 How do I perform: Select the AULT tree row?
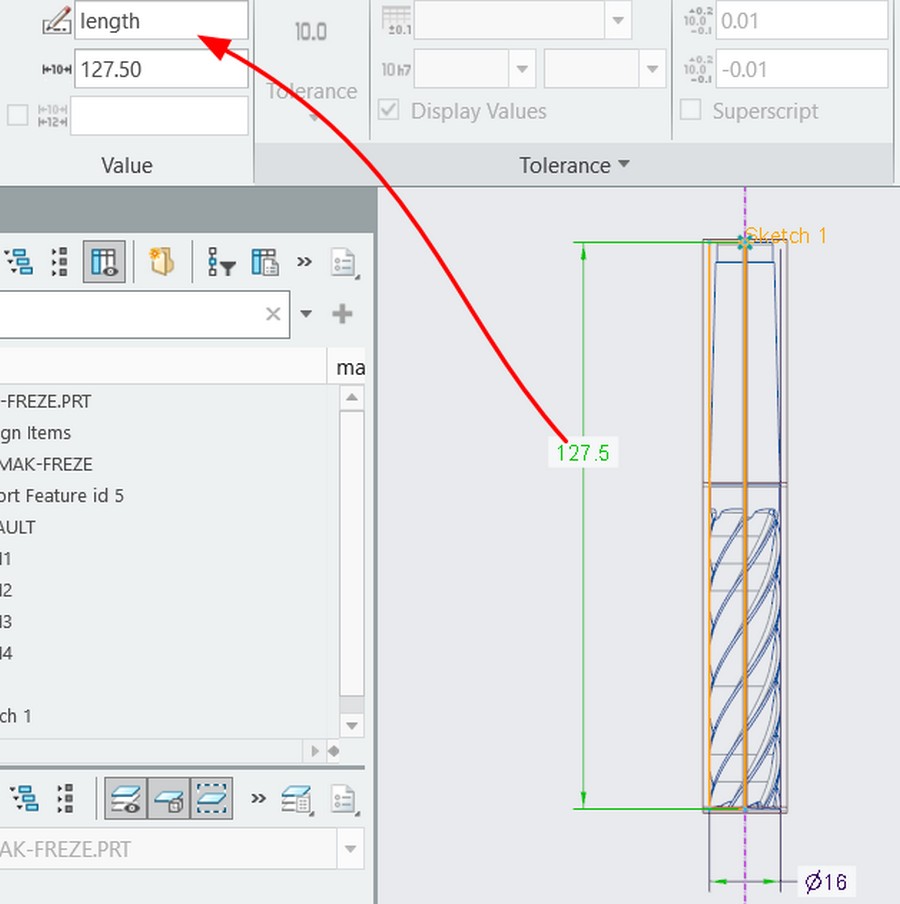pos(18,528)
